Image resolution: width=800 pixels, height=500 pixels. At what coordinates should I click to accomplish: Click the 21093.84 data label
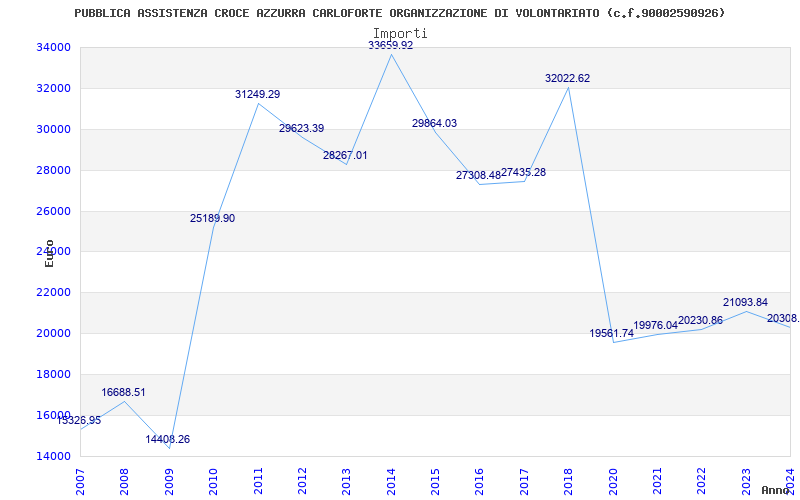745,303
